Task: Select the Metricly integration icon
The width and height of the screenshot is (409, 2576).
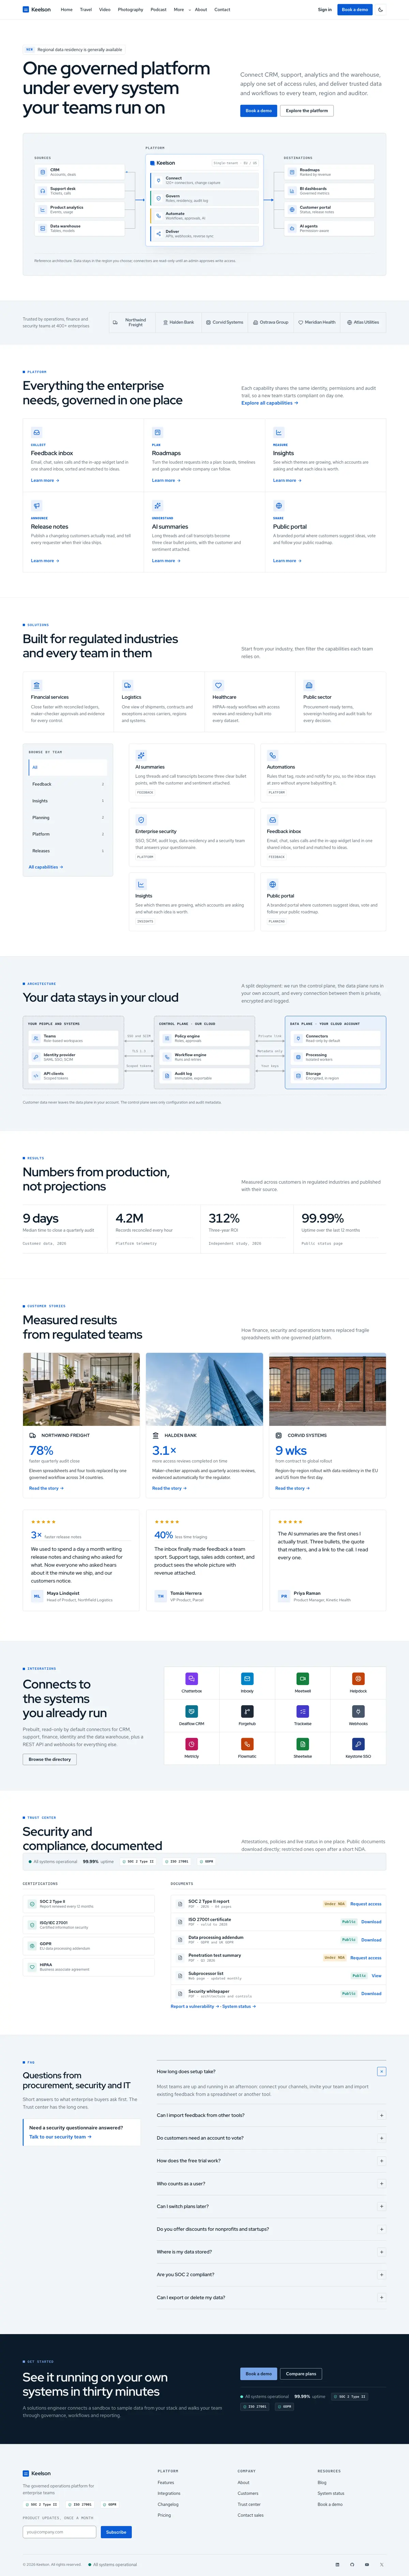Action: [x=191, y=1744]
